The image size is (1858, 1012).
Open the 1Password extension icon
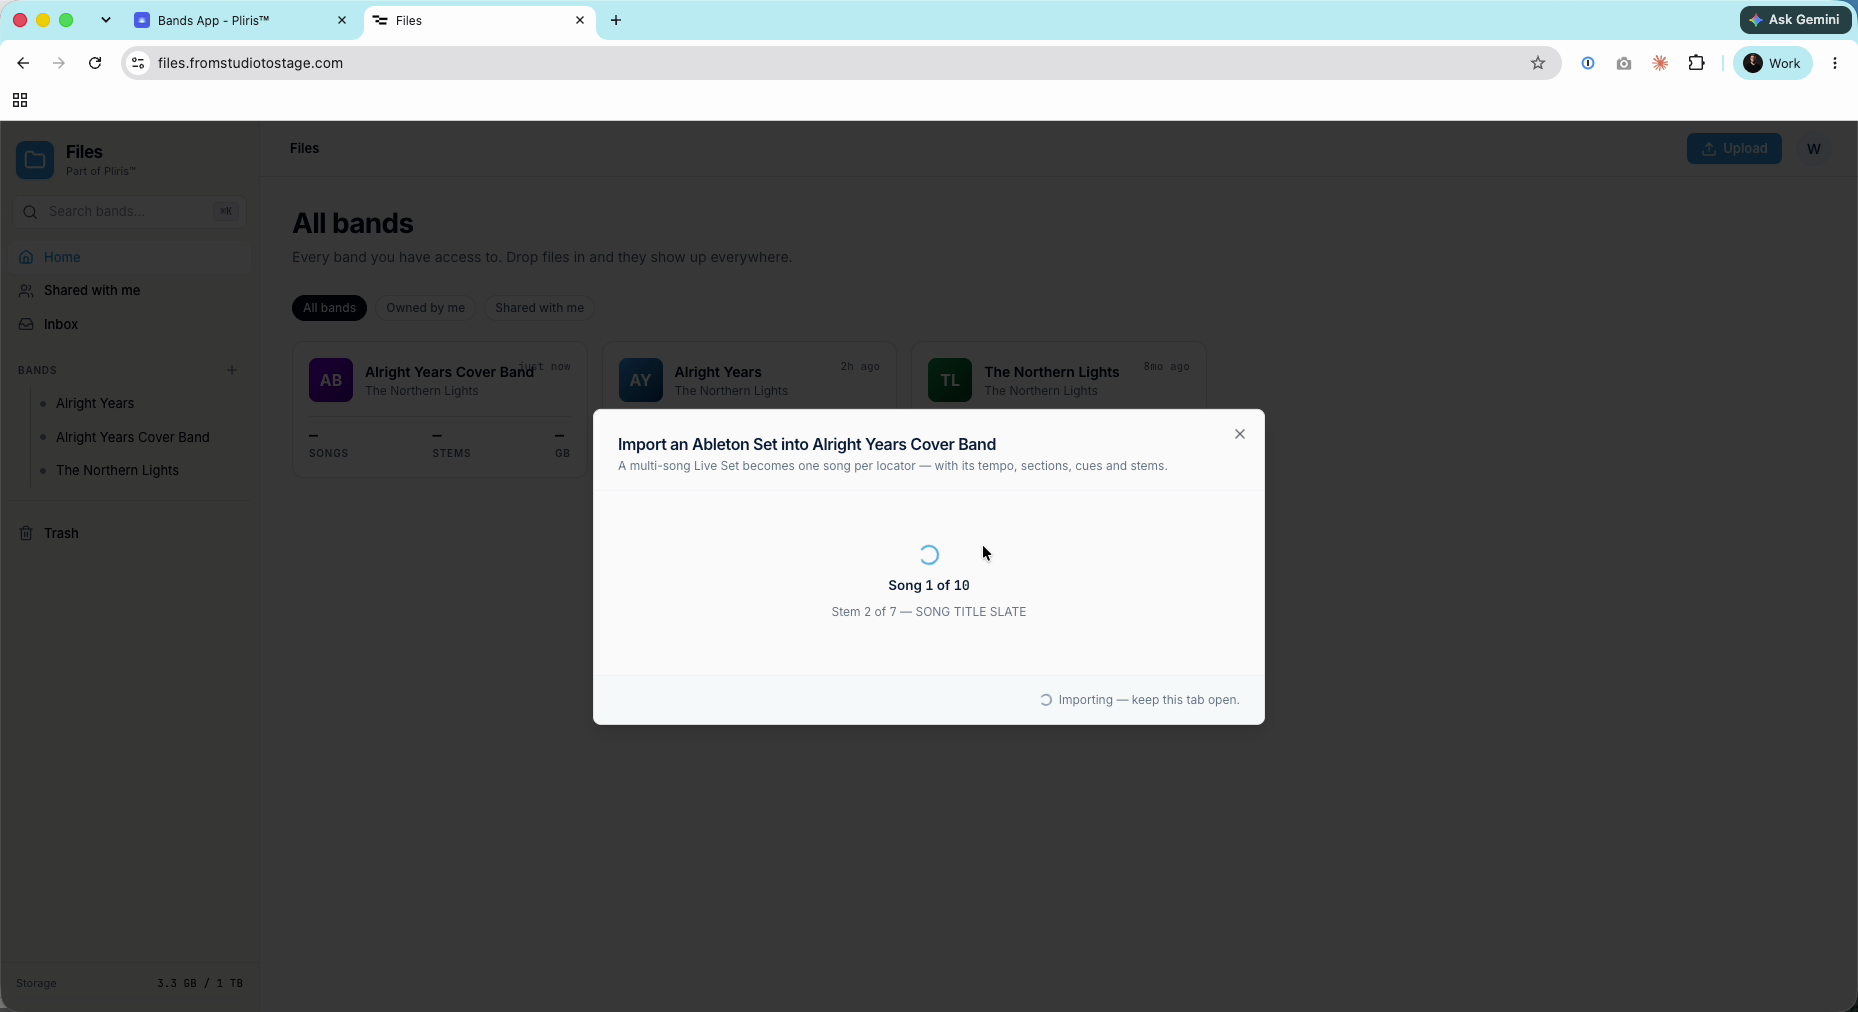[1588, 63]
